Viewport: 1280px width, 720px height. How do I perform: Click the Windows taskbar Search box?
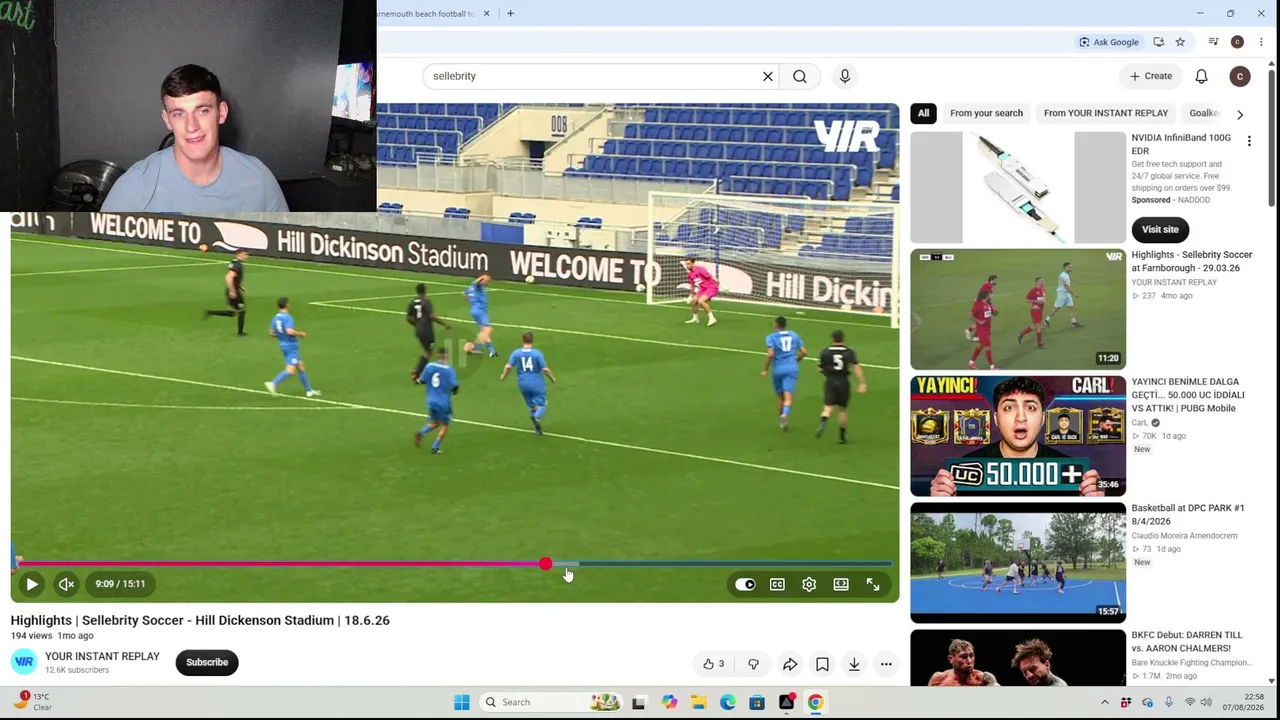(550, 702)
